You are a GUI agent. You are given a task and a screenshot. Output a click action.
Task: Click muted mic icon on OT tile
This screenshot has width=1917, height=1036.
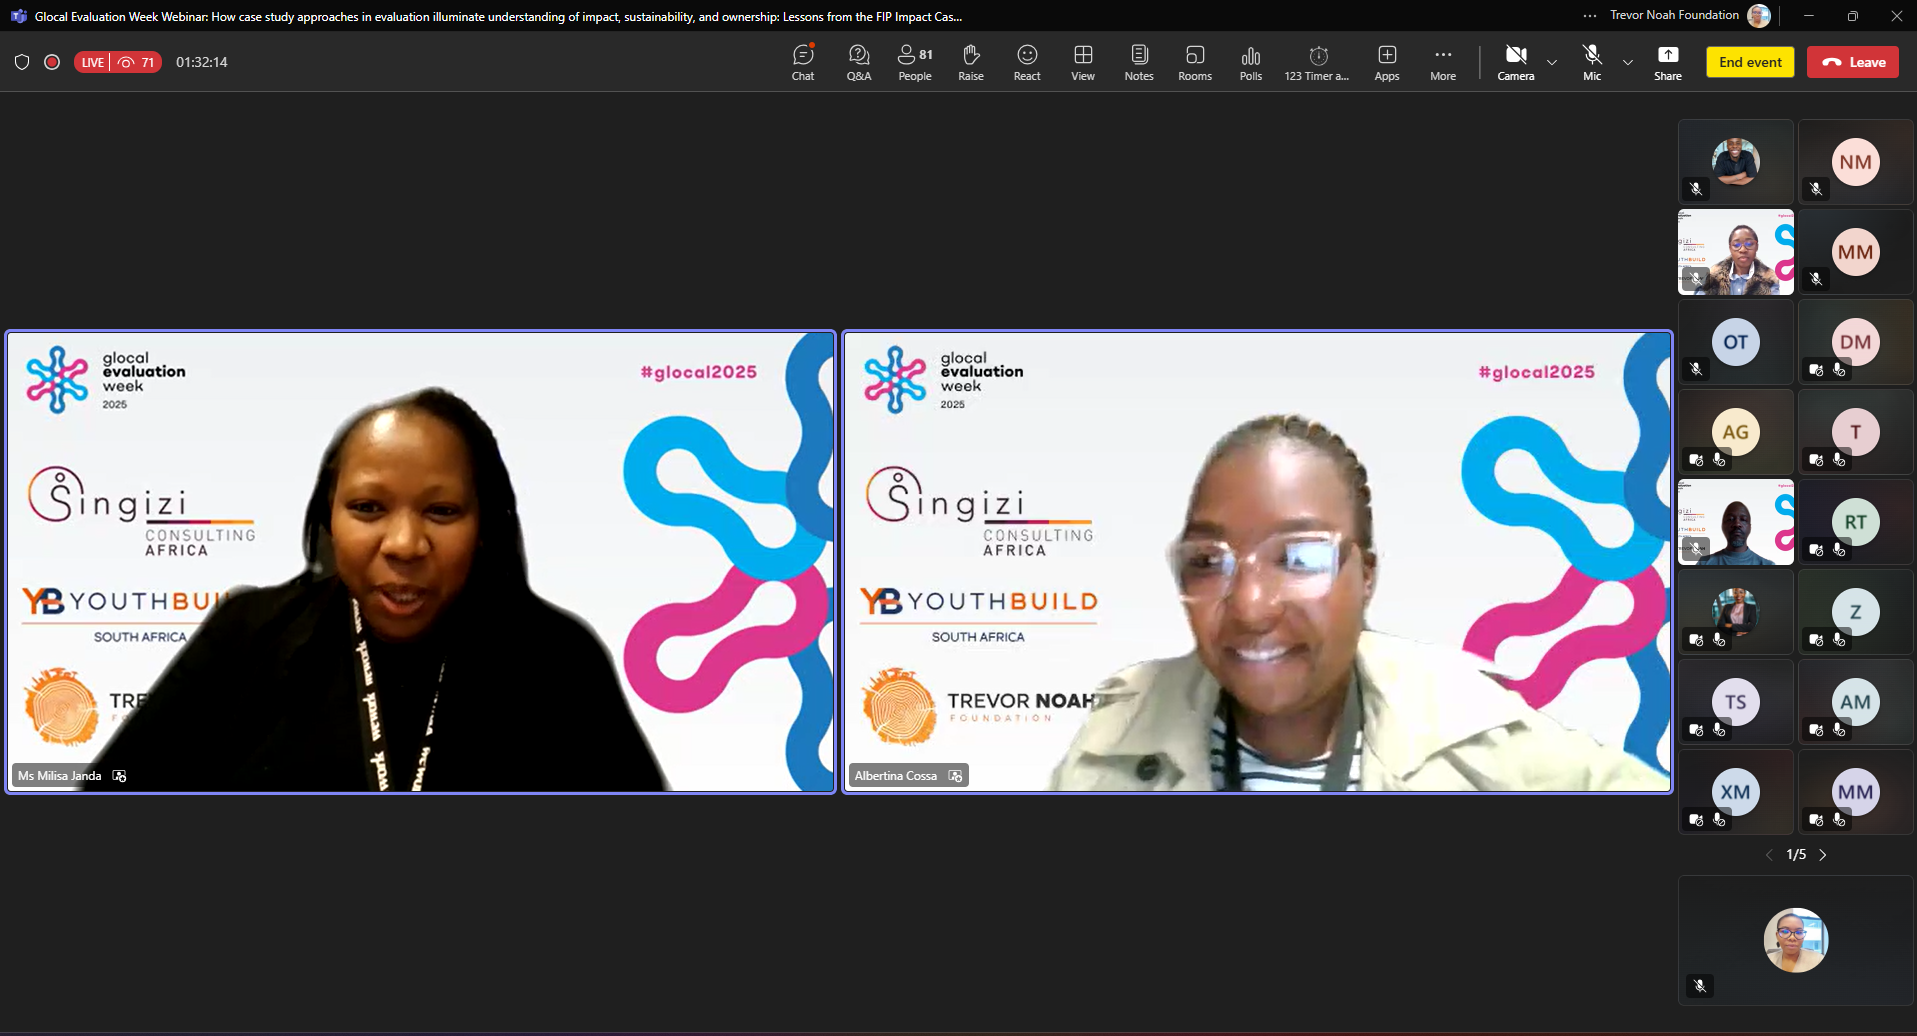point(1696,369)
